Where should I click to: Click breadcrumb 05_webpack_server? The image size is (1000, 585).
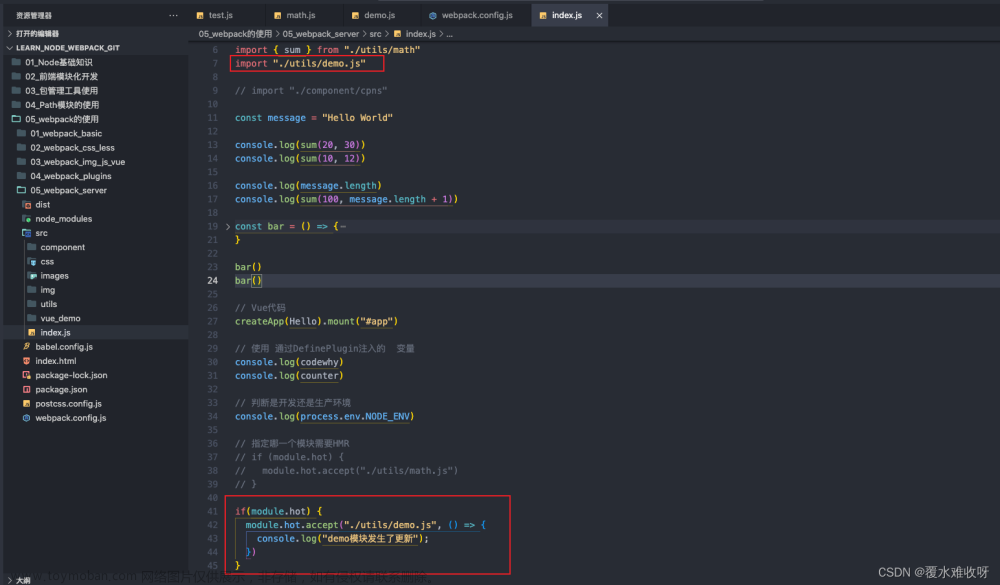[x=321, y=34]
